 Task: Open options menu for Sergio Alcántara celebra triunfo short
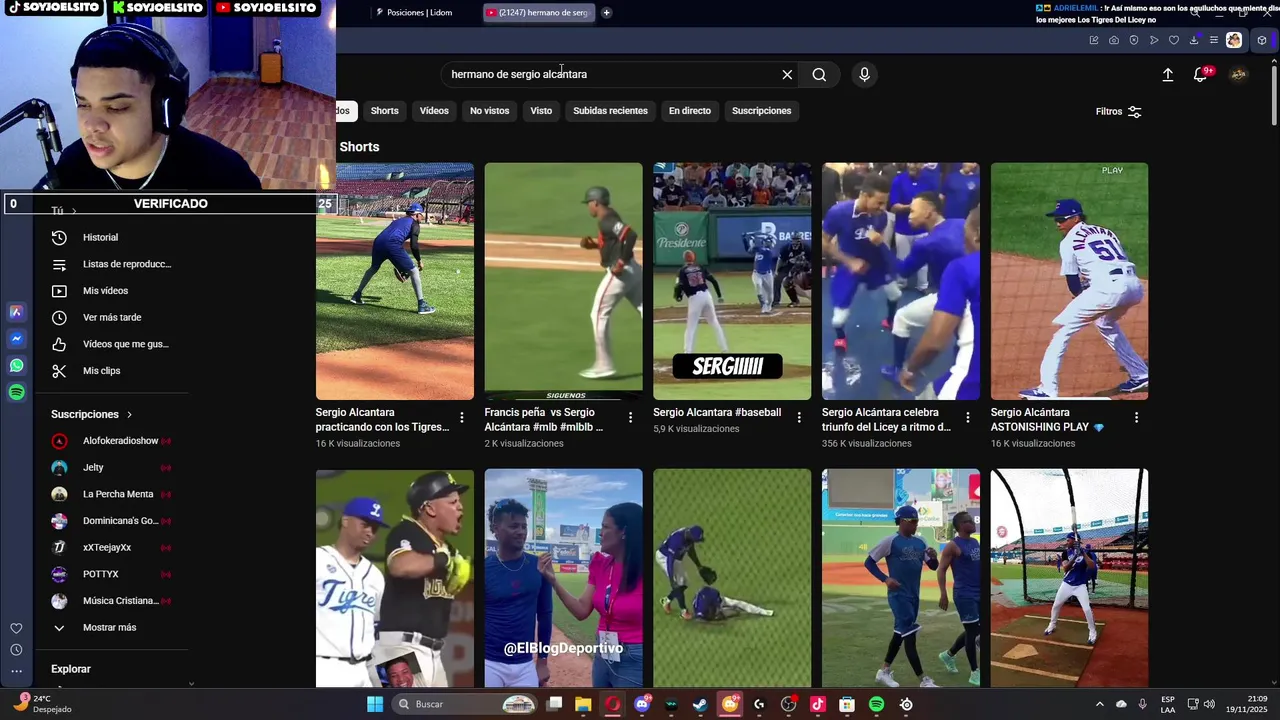point(967,418)
